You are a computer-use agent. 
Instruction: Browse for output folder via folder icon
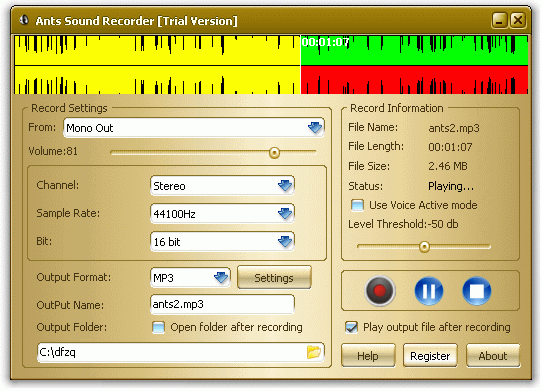[x=314, y=352]
